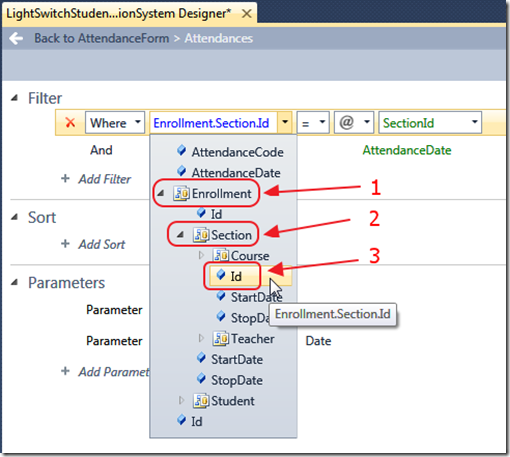Click plus icon beside Add Filter

(65, 178)
